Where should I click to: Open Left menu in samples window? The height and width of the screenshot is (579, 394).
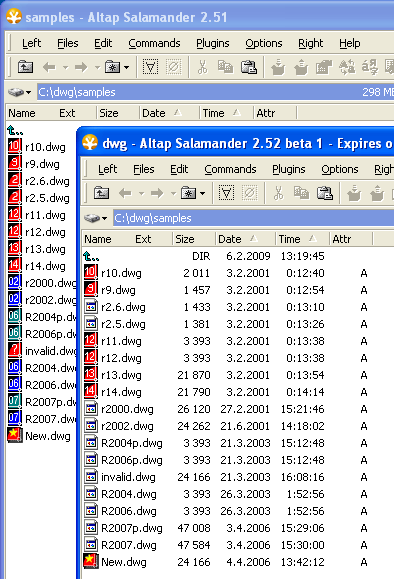point(31,43)
